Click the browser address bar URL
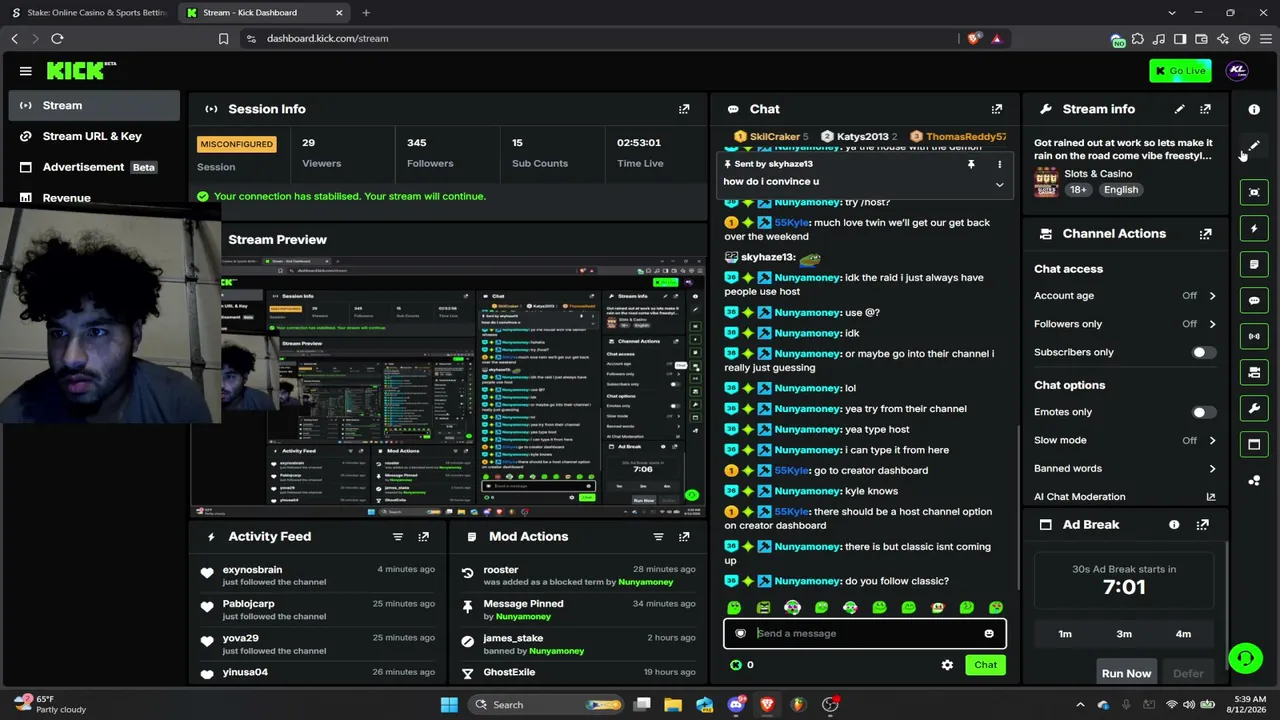 click(x=327, y=39)
